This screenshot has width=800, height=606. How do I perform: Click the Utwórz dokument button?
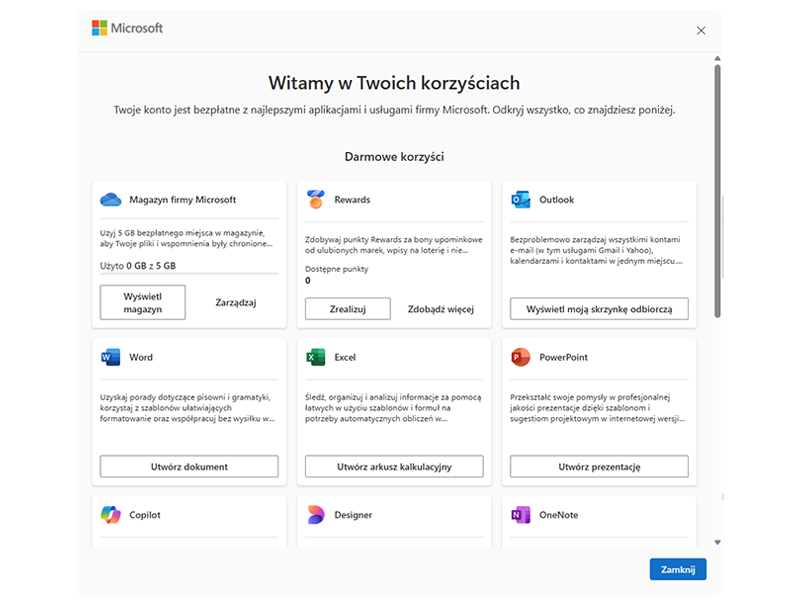tap(189, 466)
